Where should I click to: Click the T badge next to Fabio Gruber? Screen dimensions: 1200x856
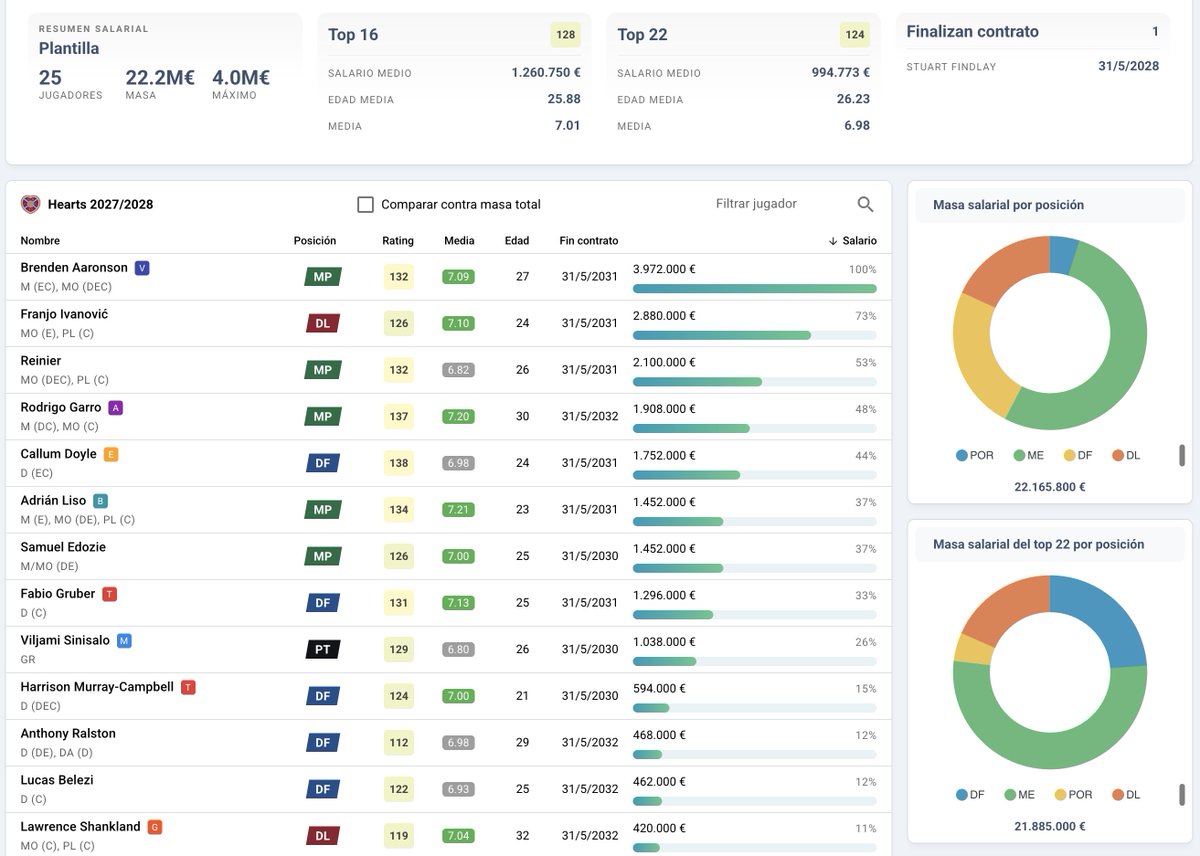(110, 594)
